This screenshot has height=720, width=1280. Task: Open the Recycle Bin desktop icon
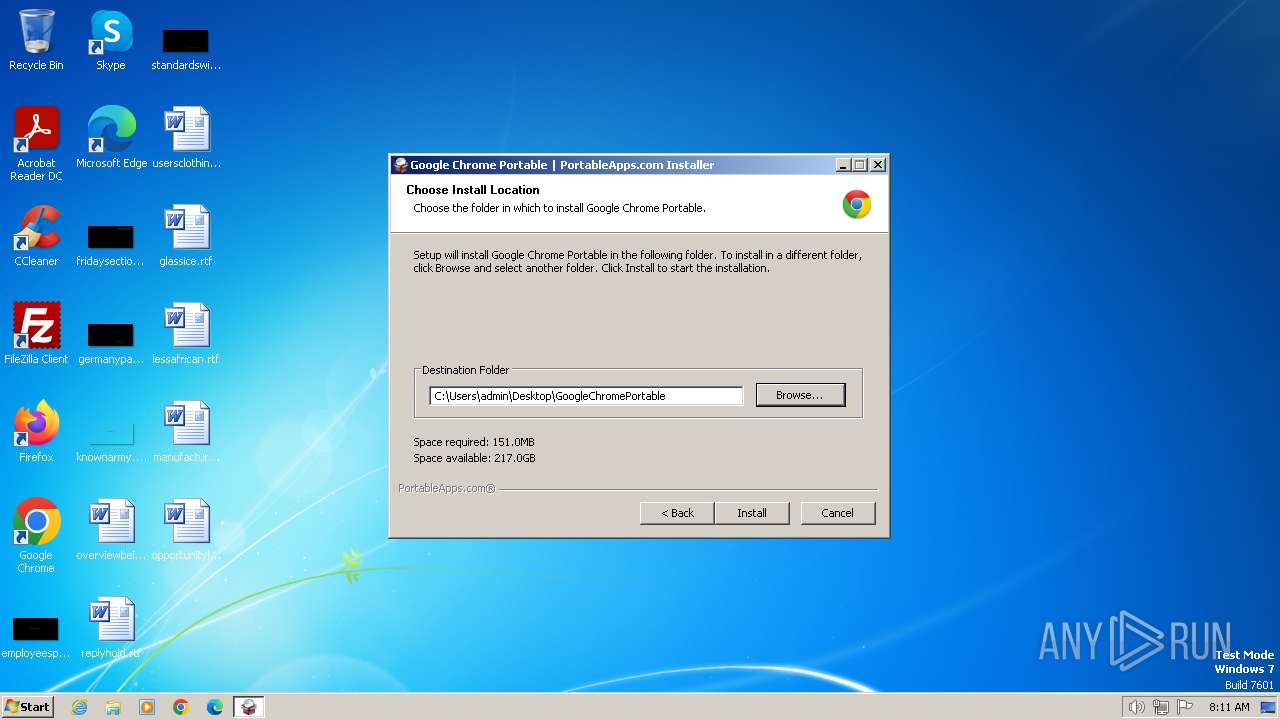(x=36, y=40)
